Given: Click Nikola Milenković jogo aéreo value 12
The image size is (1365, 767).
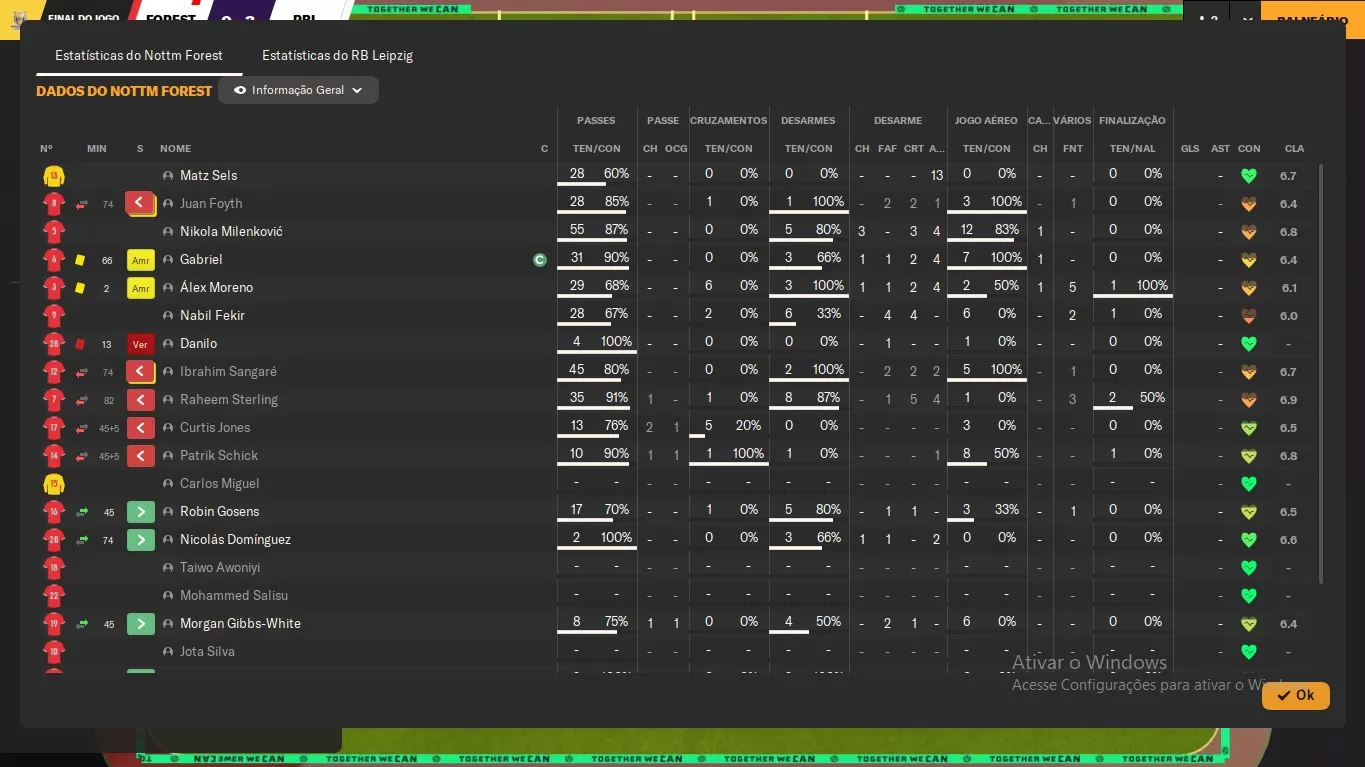Looking at the screenshot, I should pyautogui.click(x=967, y=230).
